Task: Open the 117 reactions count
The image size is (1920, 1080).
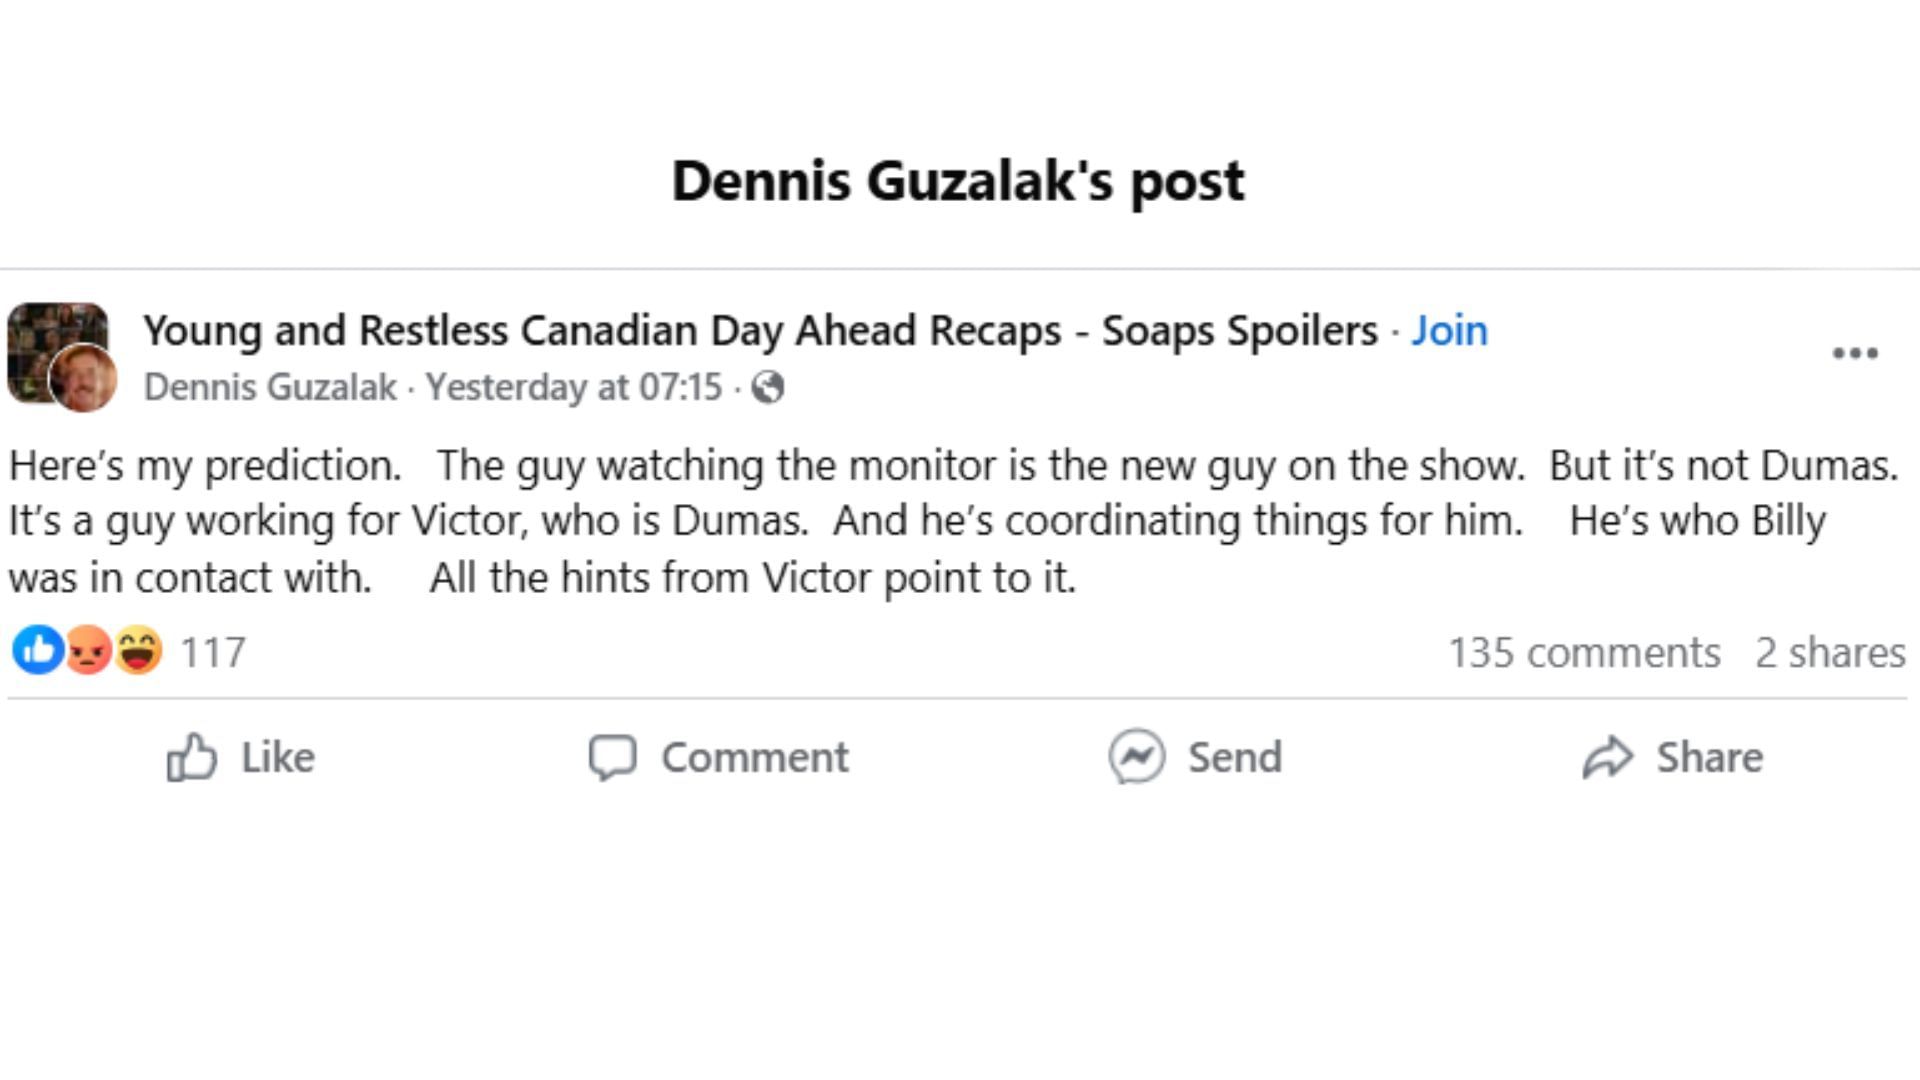Action: pyautogui.click(x=213, y=652)
